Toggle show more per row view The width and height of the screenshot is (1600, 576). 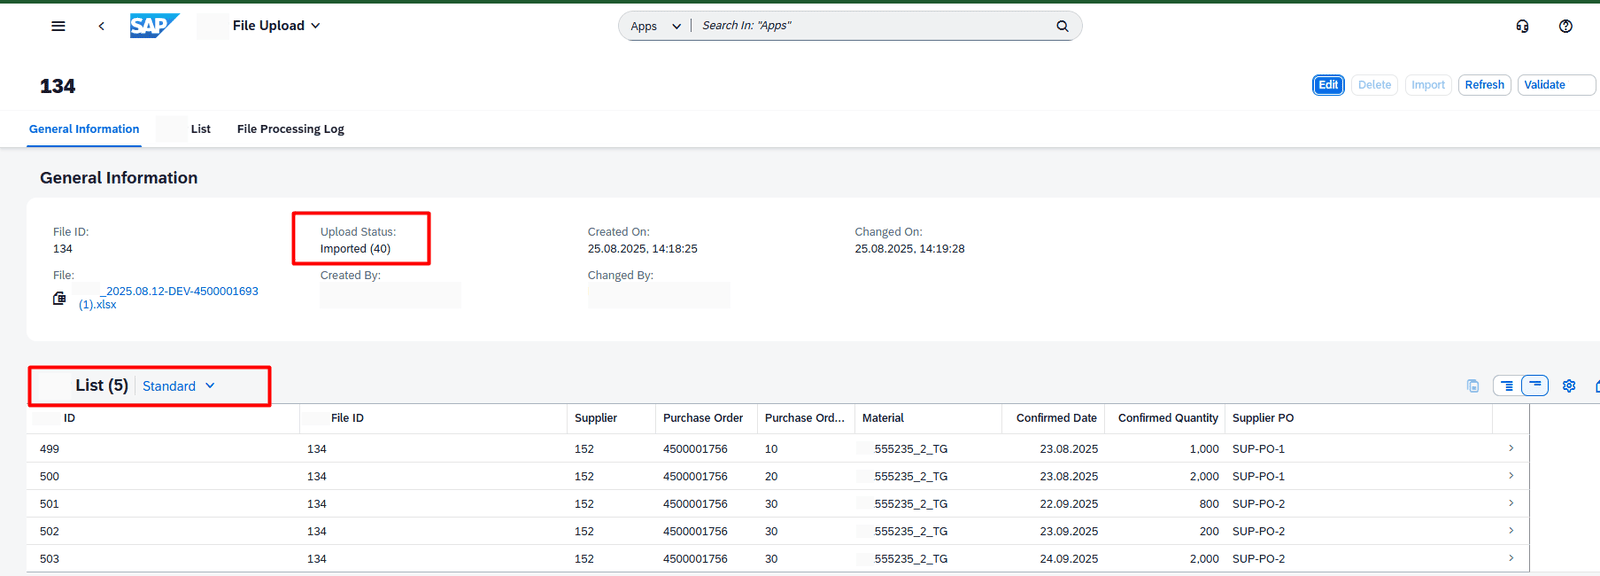pyautogui.click(x=1507, y=386)
